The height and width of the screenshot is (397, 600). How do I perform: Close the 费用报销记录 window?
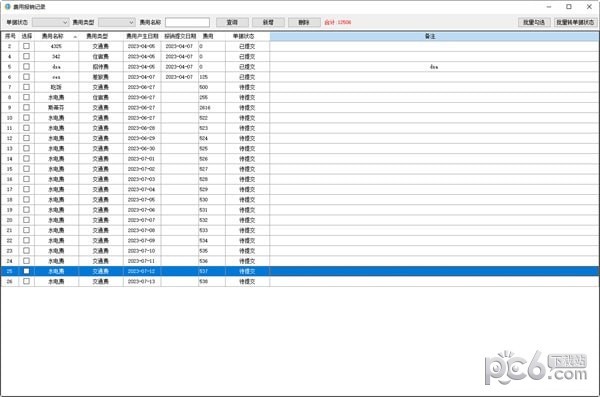tap(589, 7)
